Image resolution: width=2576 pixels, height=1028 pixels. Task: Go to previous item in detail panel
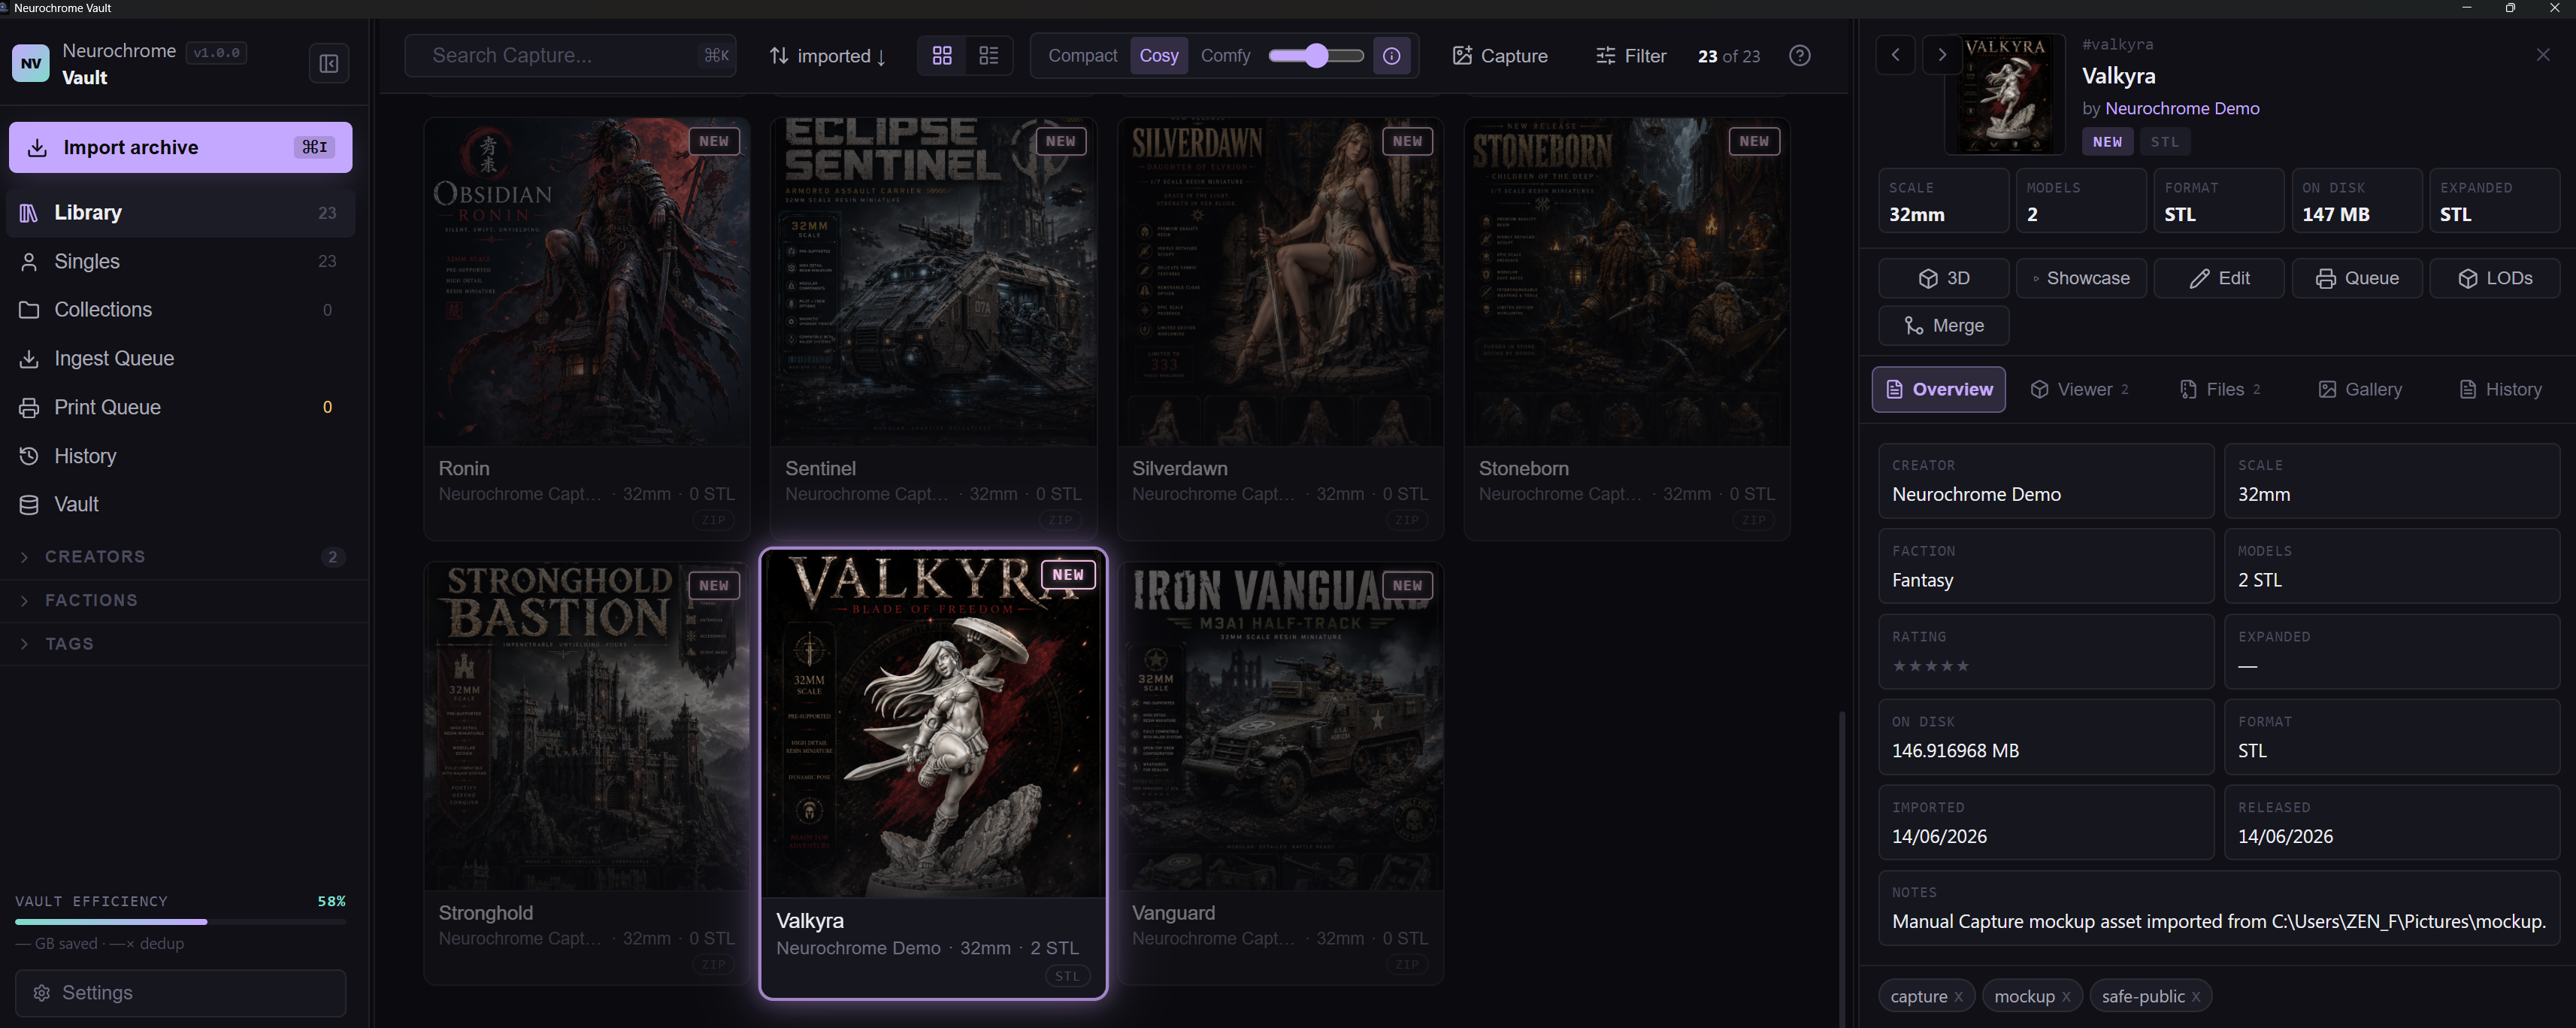(1895, 55)
